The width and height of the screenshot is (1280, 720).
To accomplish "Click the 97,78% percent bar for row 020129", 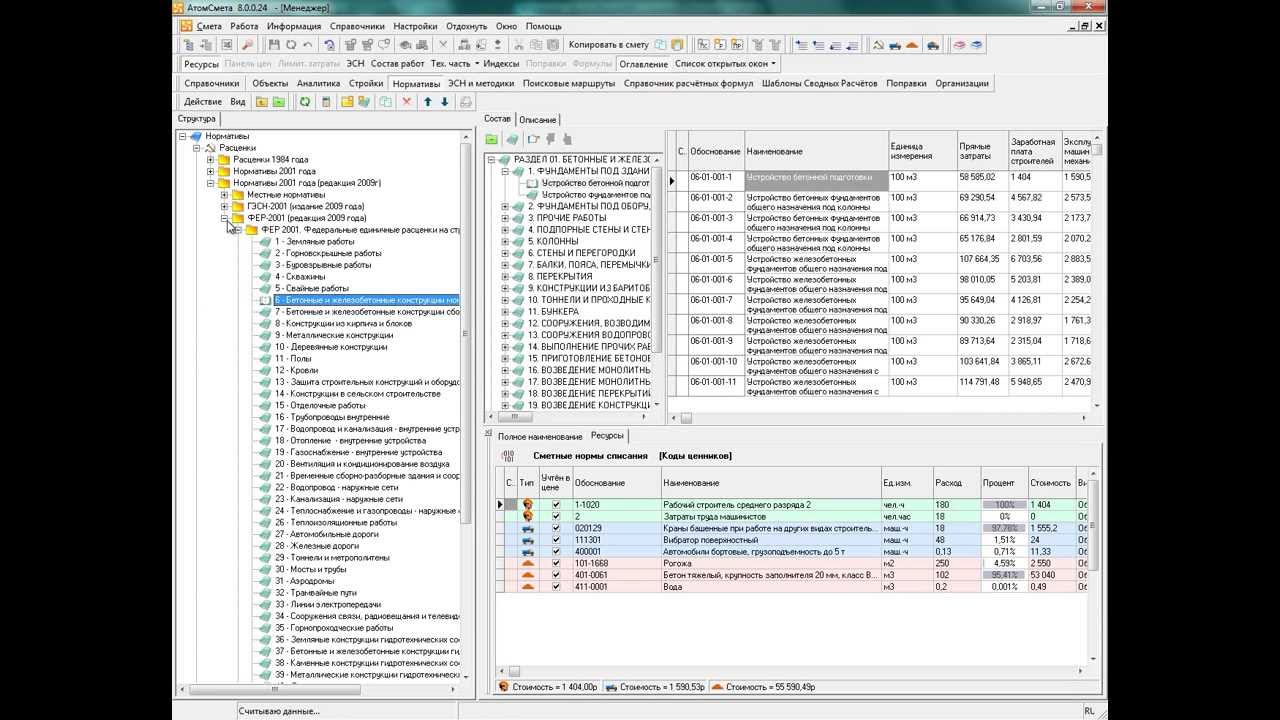I will [1004, 528].
